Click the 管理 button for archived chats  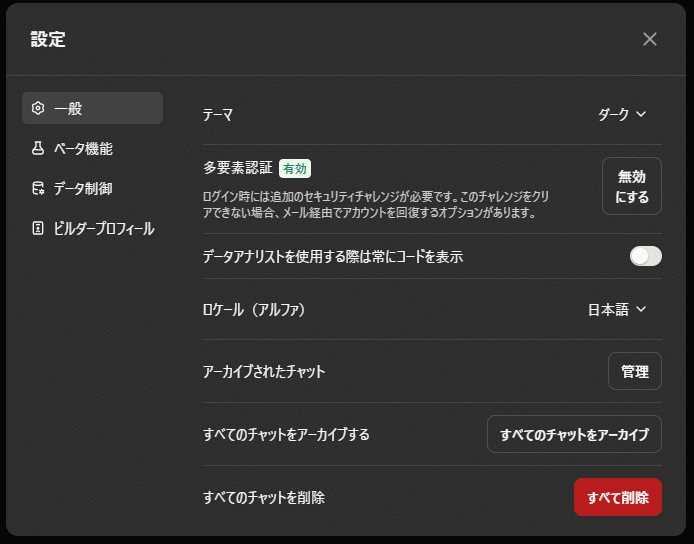635,371
